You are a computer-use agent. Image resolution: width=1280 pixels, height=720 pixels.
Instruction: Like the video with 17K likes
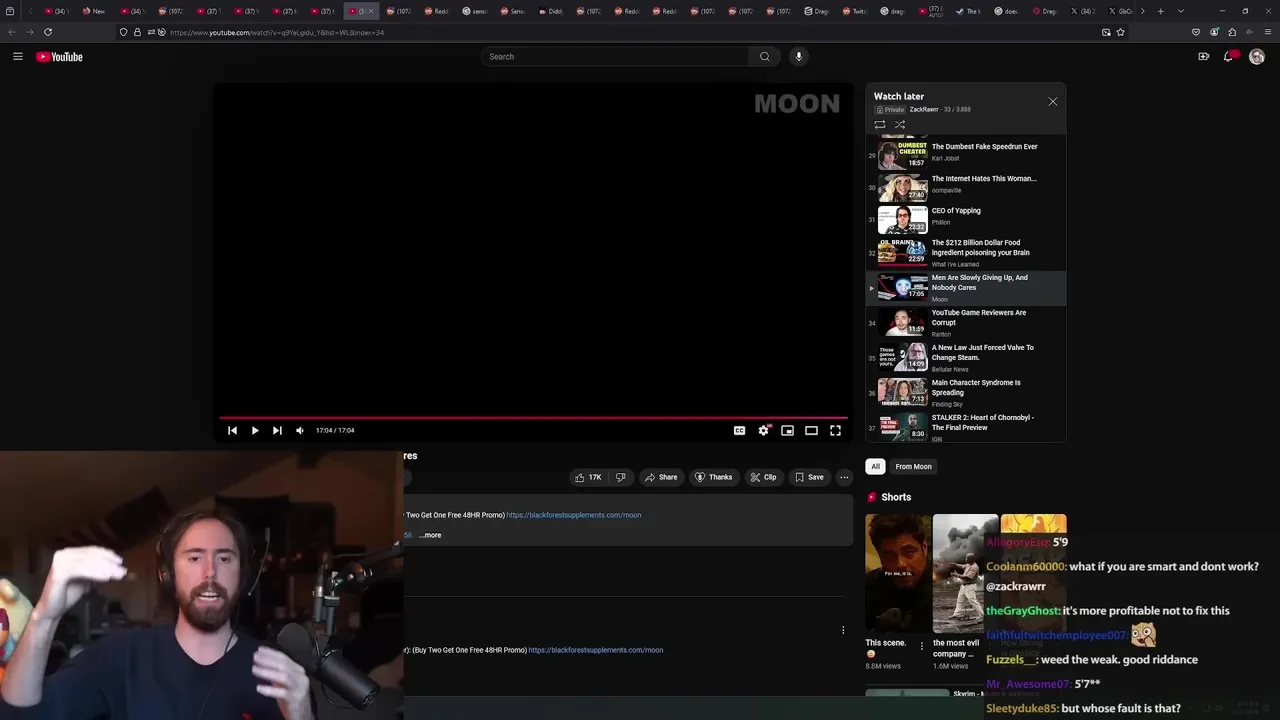coord(588,477)
